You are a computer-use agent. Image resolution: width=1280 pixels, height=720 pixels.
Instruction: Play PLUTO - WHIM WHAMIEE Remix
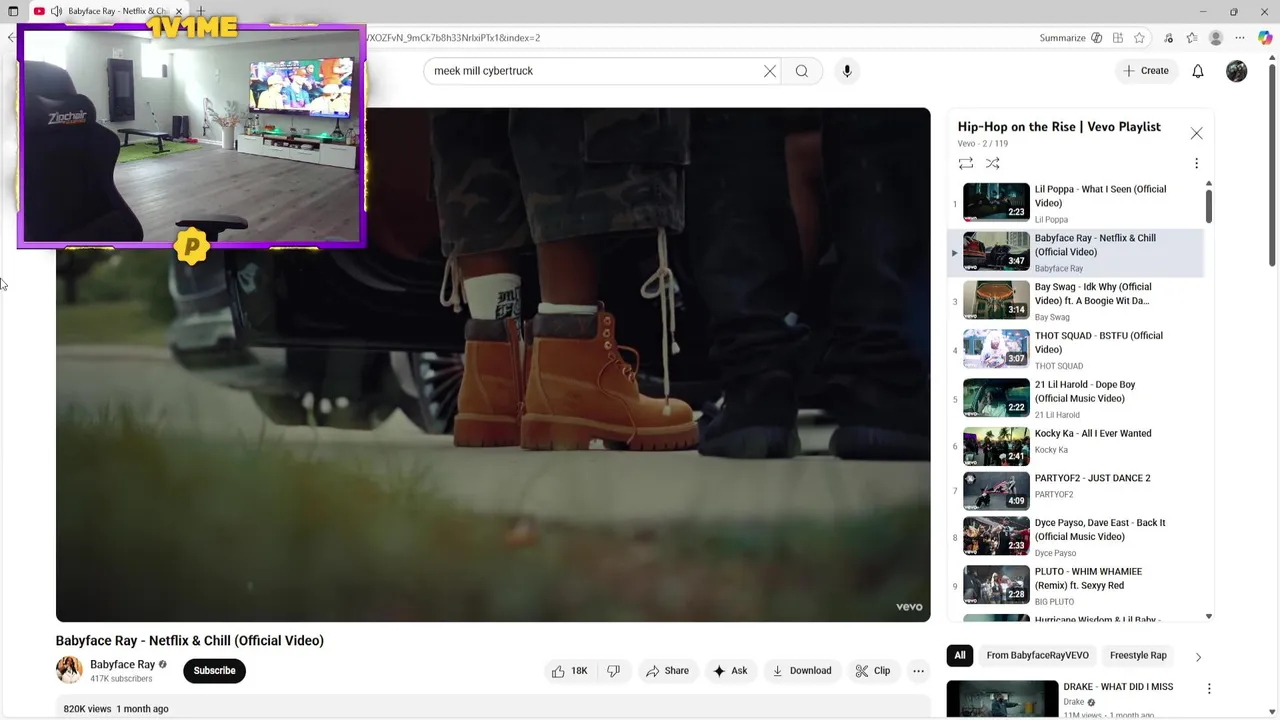[x=1078, y=585]
